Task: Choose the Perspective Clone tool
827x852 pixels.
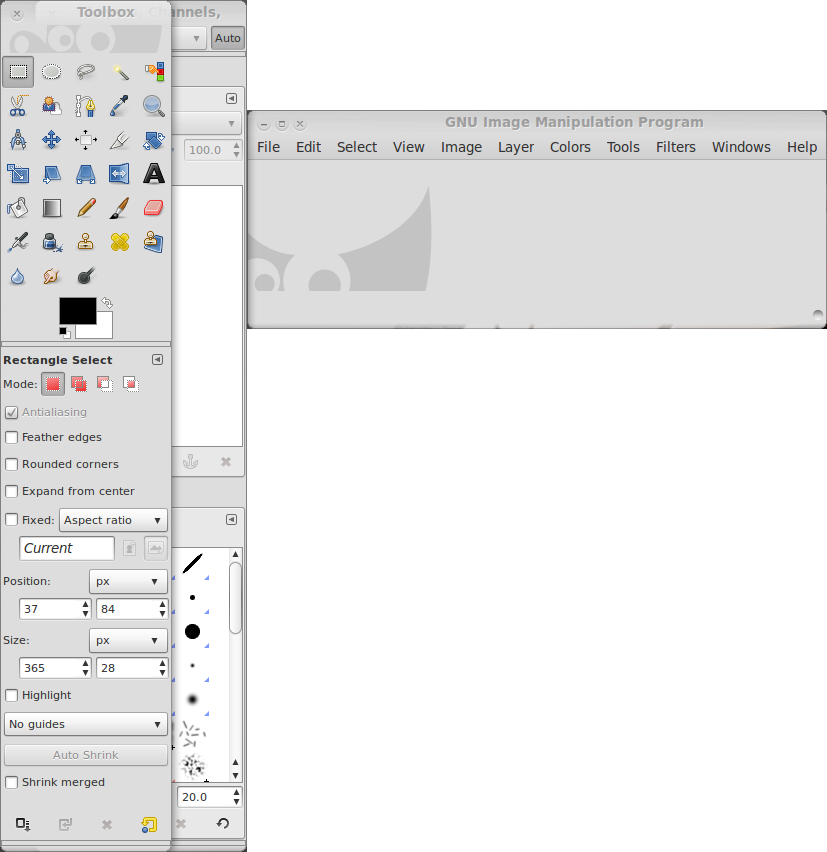Action: tap(154, 242)
